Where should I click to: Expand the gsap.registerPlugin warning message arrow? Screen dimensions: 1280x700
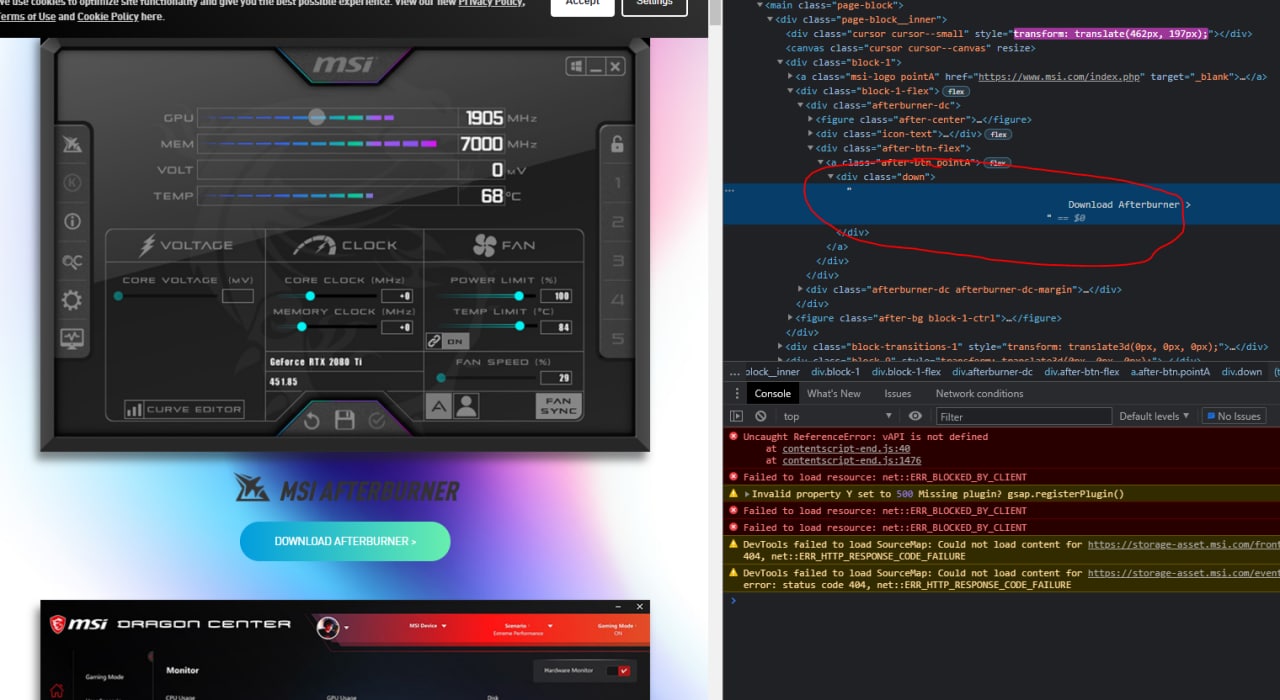point(747,494)
